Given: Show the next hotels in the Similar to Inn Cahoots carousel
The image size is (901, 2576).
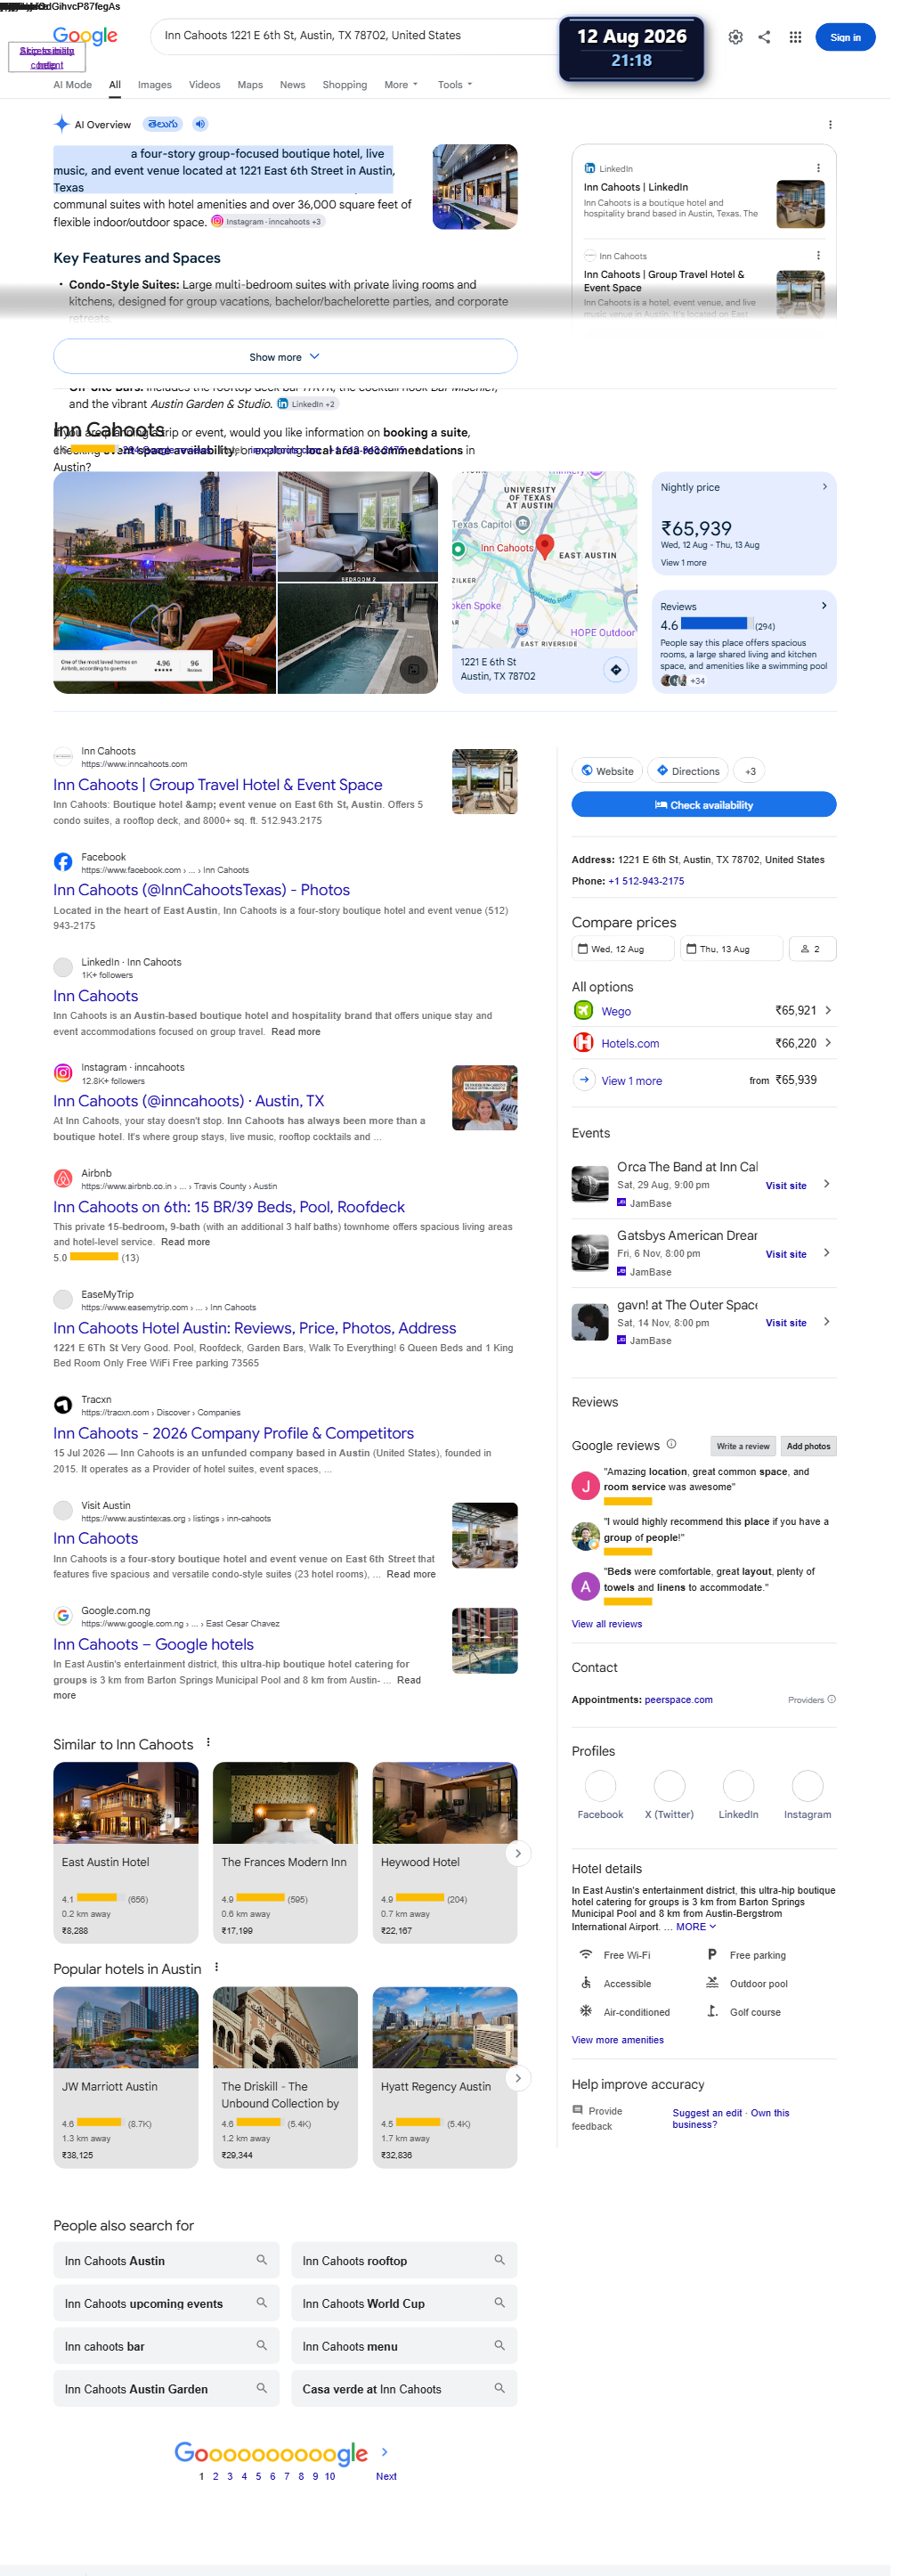Looking at the screenshot, I should [x=517, y=1852].
